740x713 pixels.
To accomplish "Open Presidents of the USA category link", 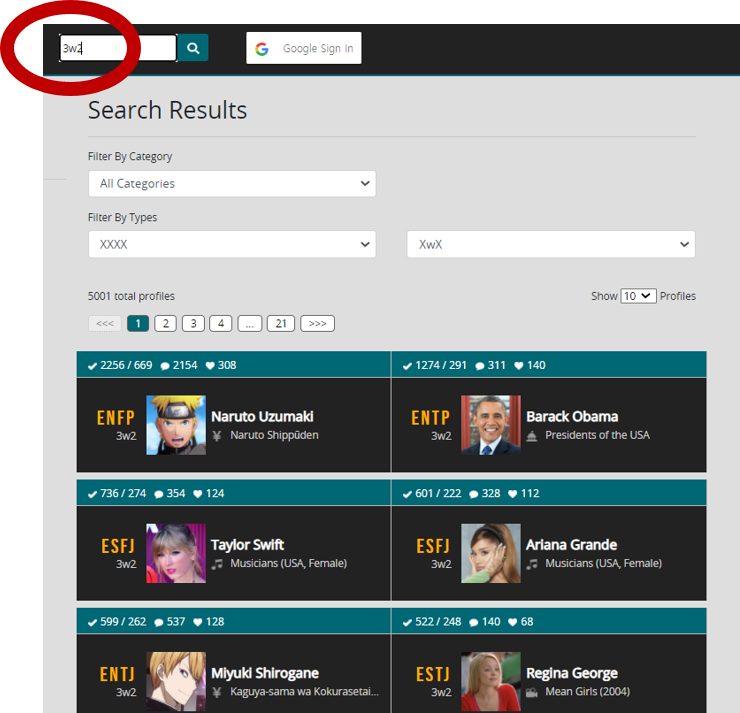I will (x=597, y=435).
